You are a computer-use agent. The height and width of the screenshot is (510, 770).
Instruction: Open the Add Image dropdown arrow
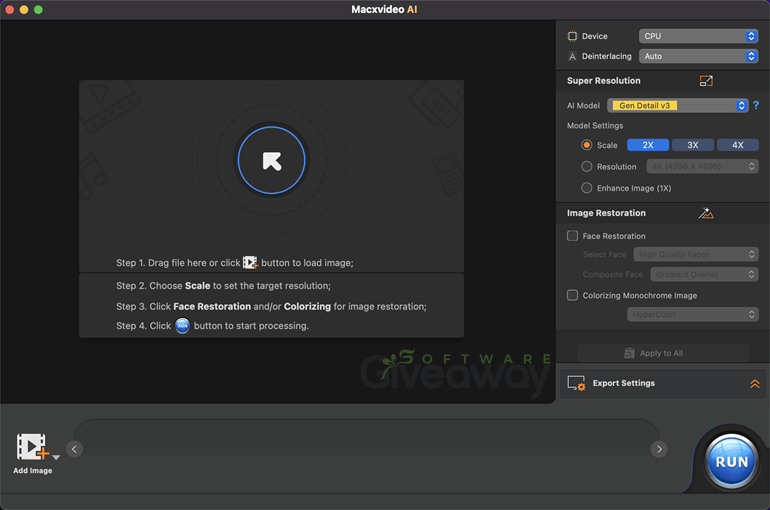pyautogui.click(x=56, y=457)
